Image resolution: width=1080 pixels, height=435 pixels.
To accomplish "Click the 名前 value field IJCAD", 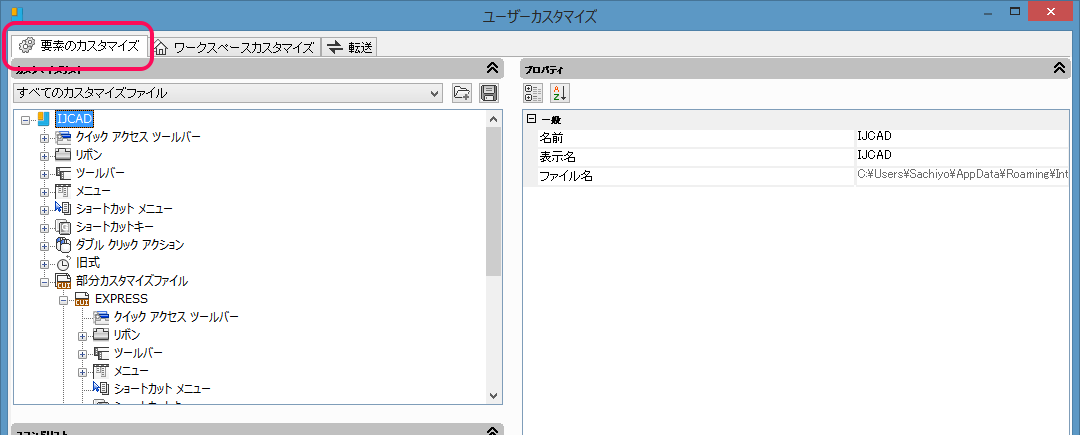I will click(x=962, y=137).
